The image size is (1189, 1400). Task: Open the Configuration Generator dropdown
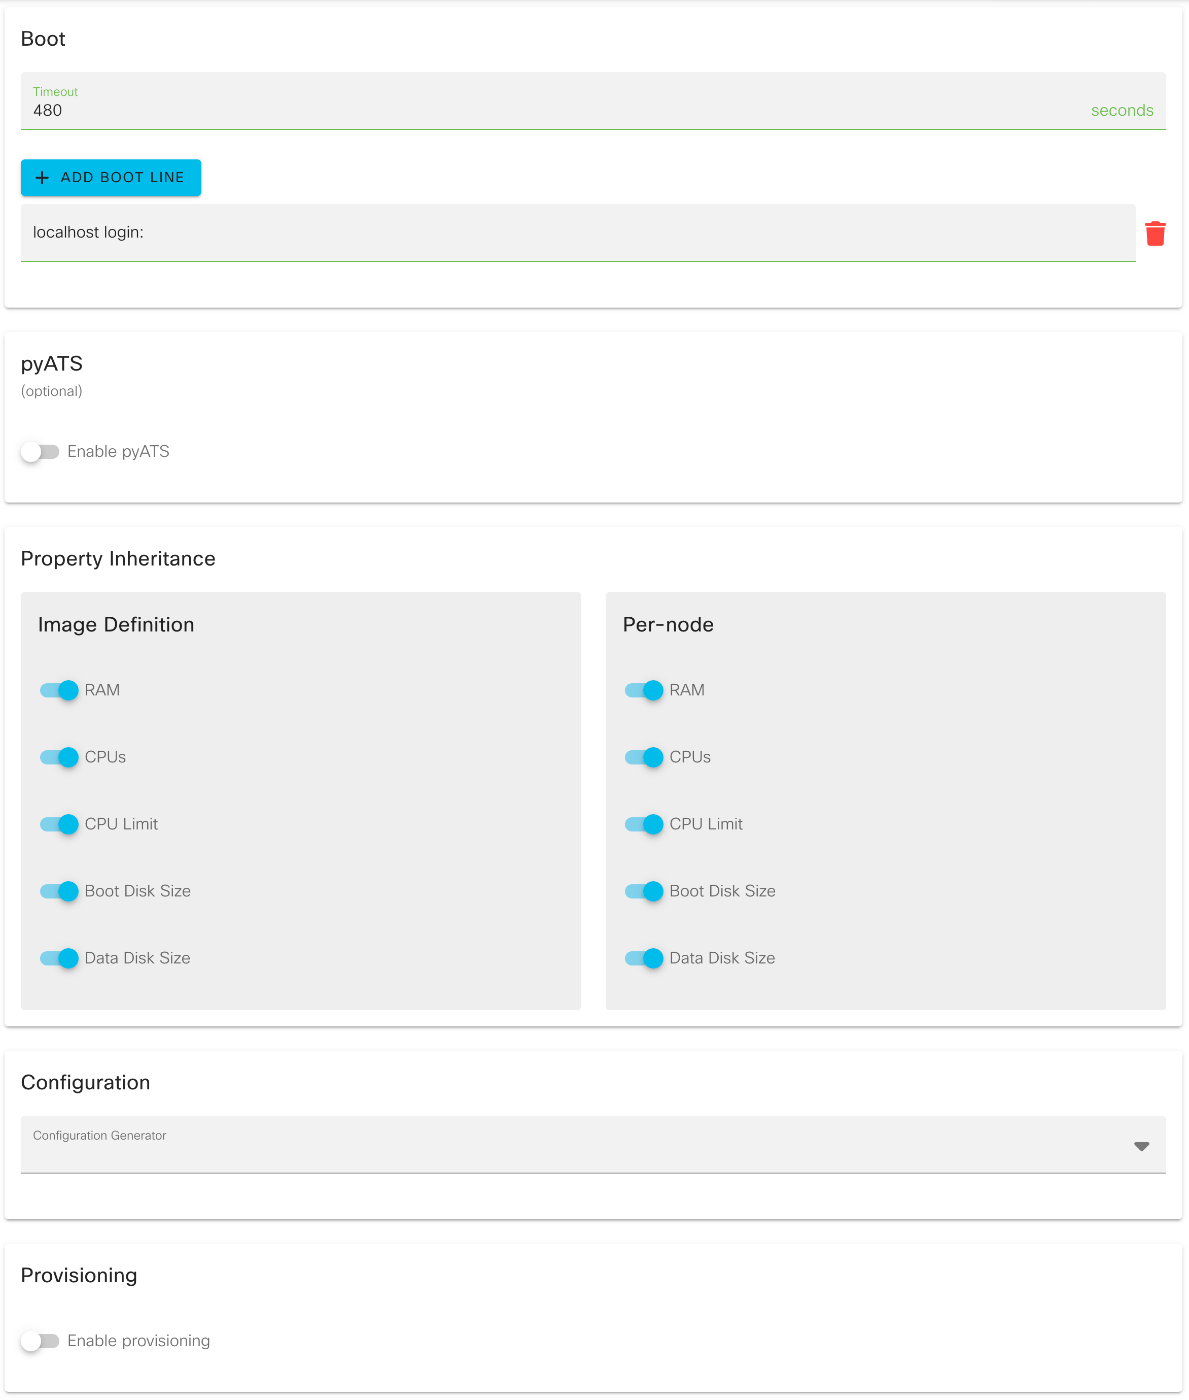pyautogui.click(x=593, y=1145)
